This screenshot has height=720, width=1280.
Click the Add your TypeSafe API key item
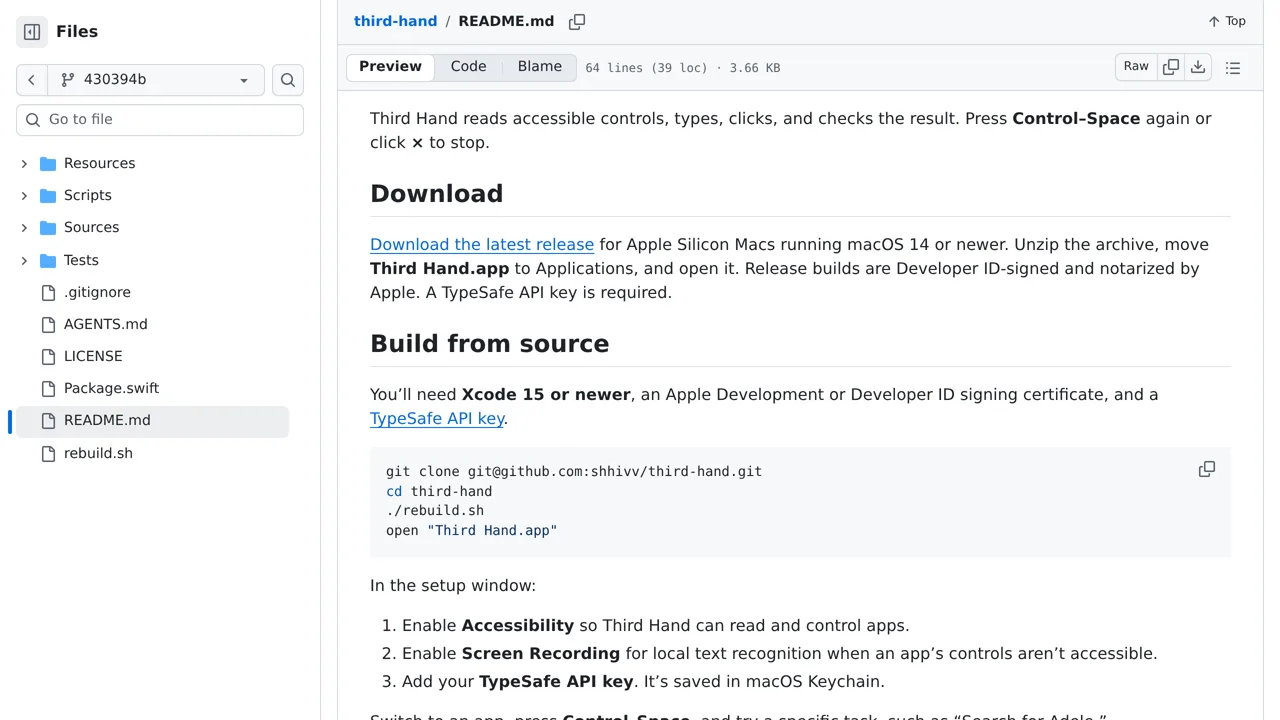643,682
